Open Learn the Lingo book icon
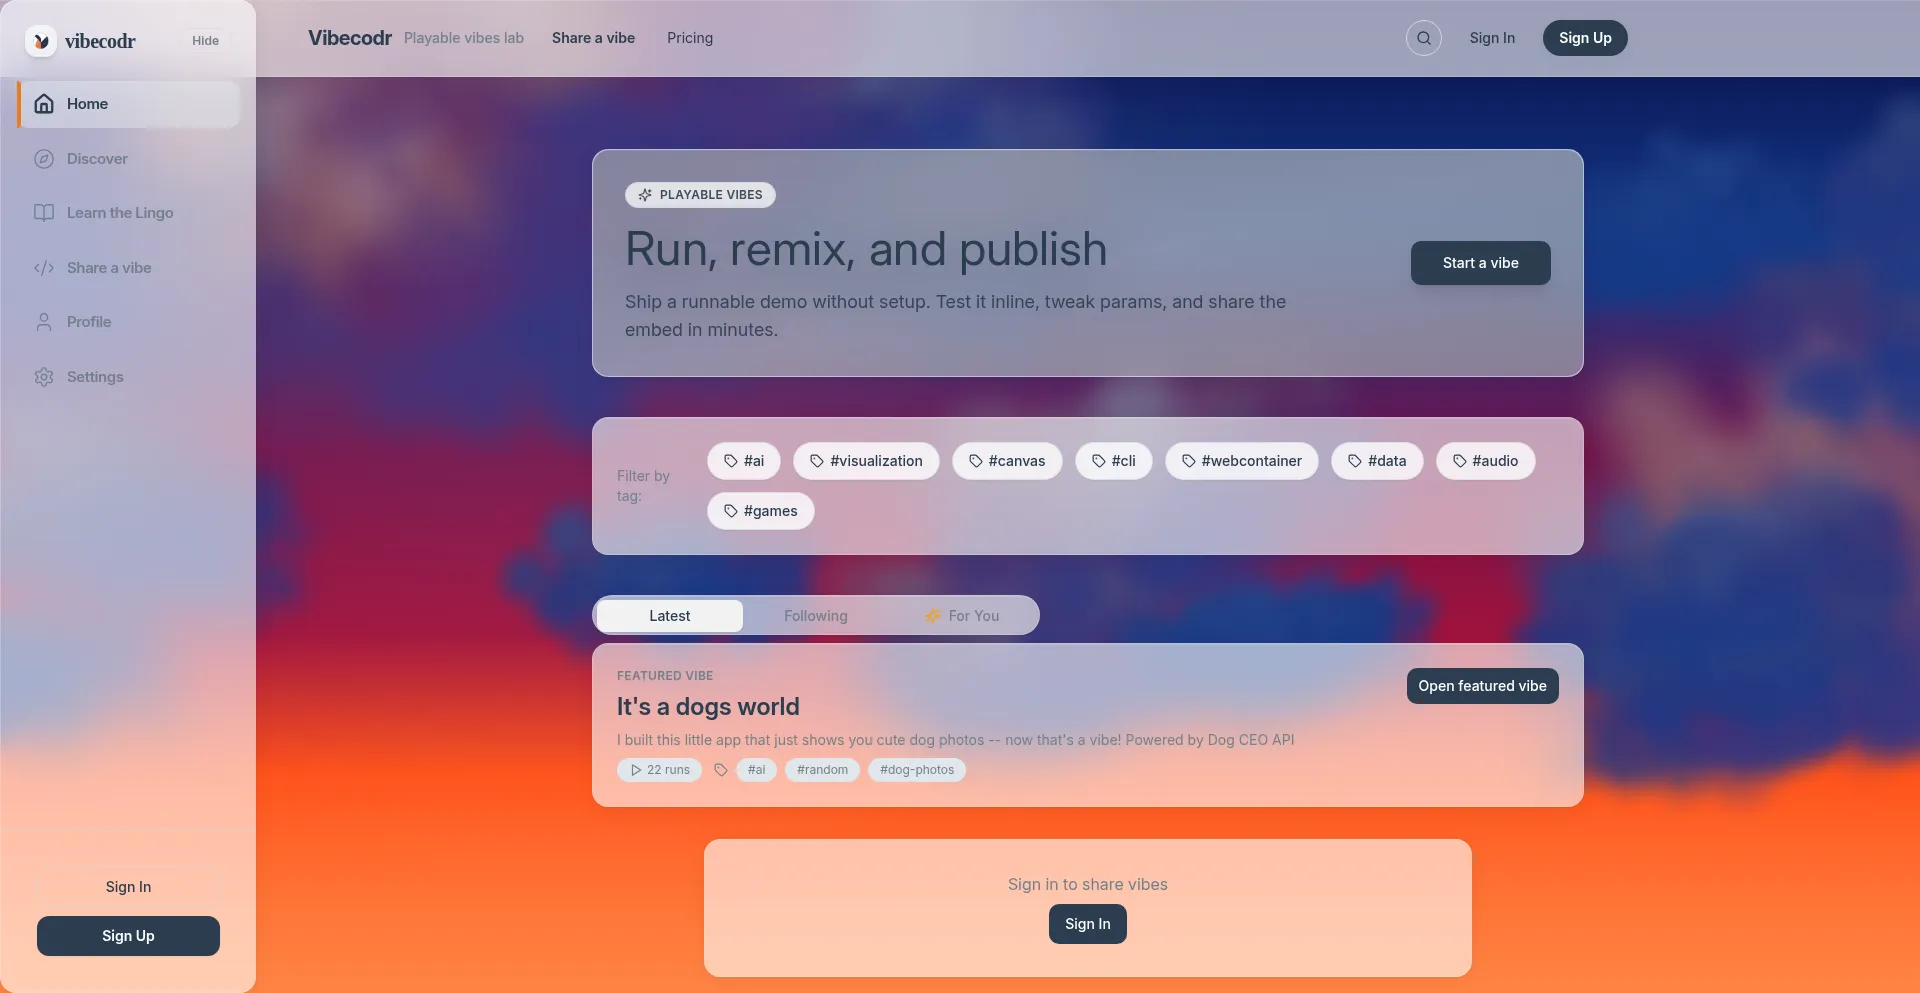Viewport: 1920px width, 993px height. (x=44, y=213)
